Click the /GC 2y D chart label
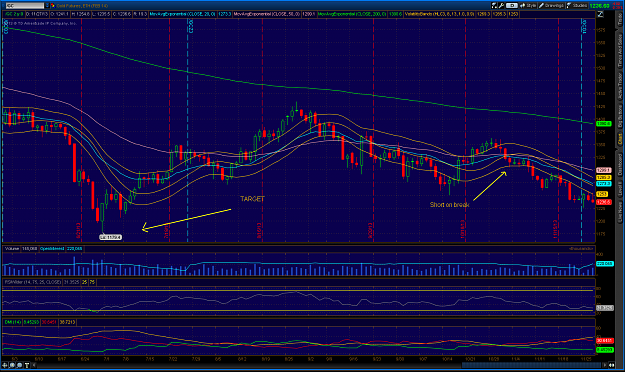The width and height of the screenshot is (625, 372). click(x=14, y=14)
